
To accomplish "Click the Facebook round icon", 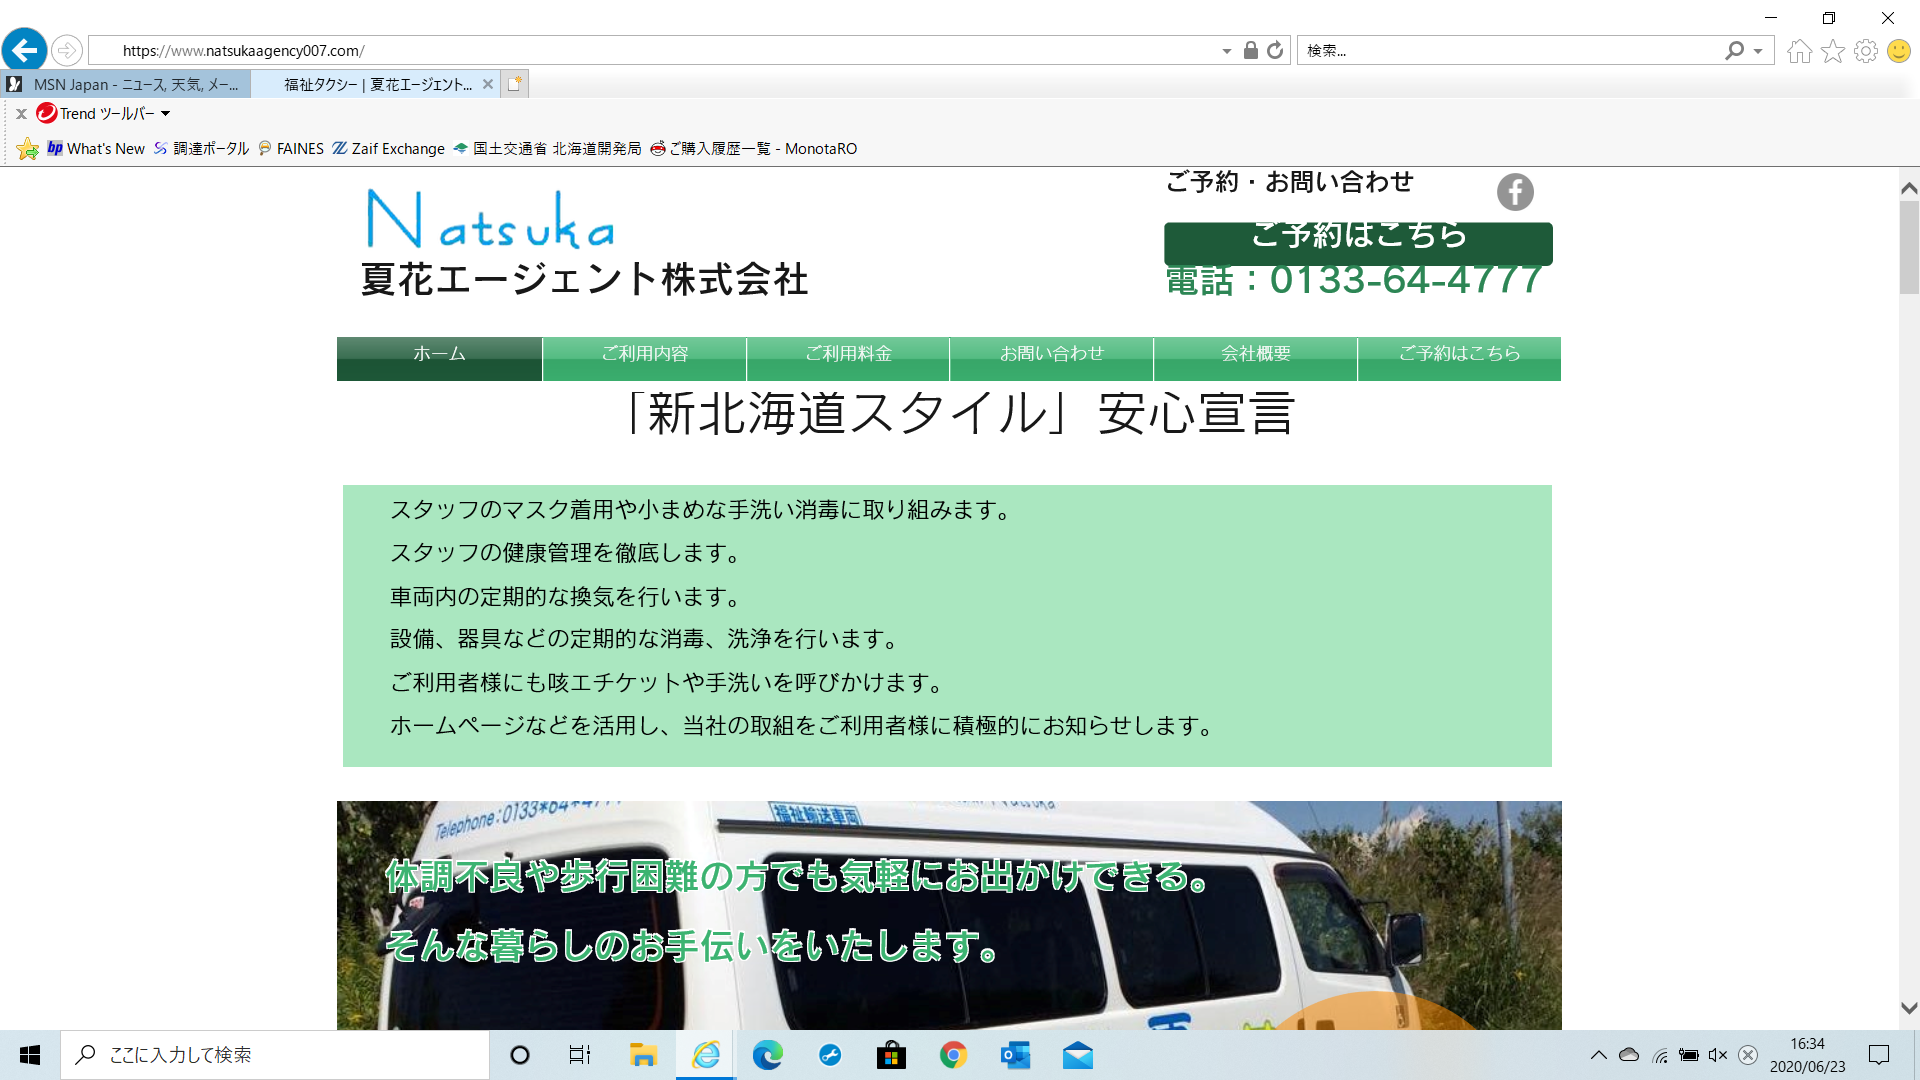I will point(1515,192).
